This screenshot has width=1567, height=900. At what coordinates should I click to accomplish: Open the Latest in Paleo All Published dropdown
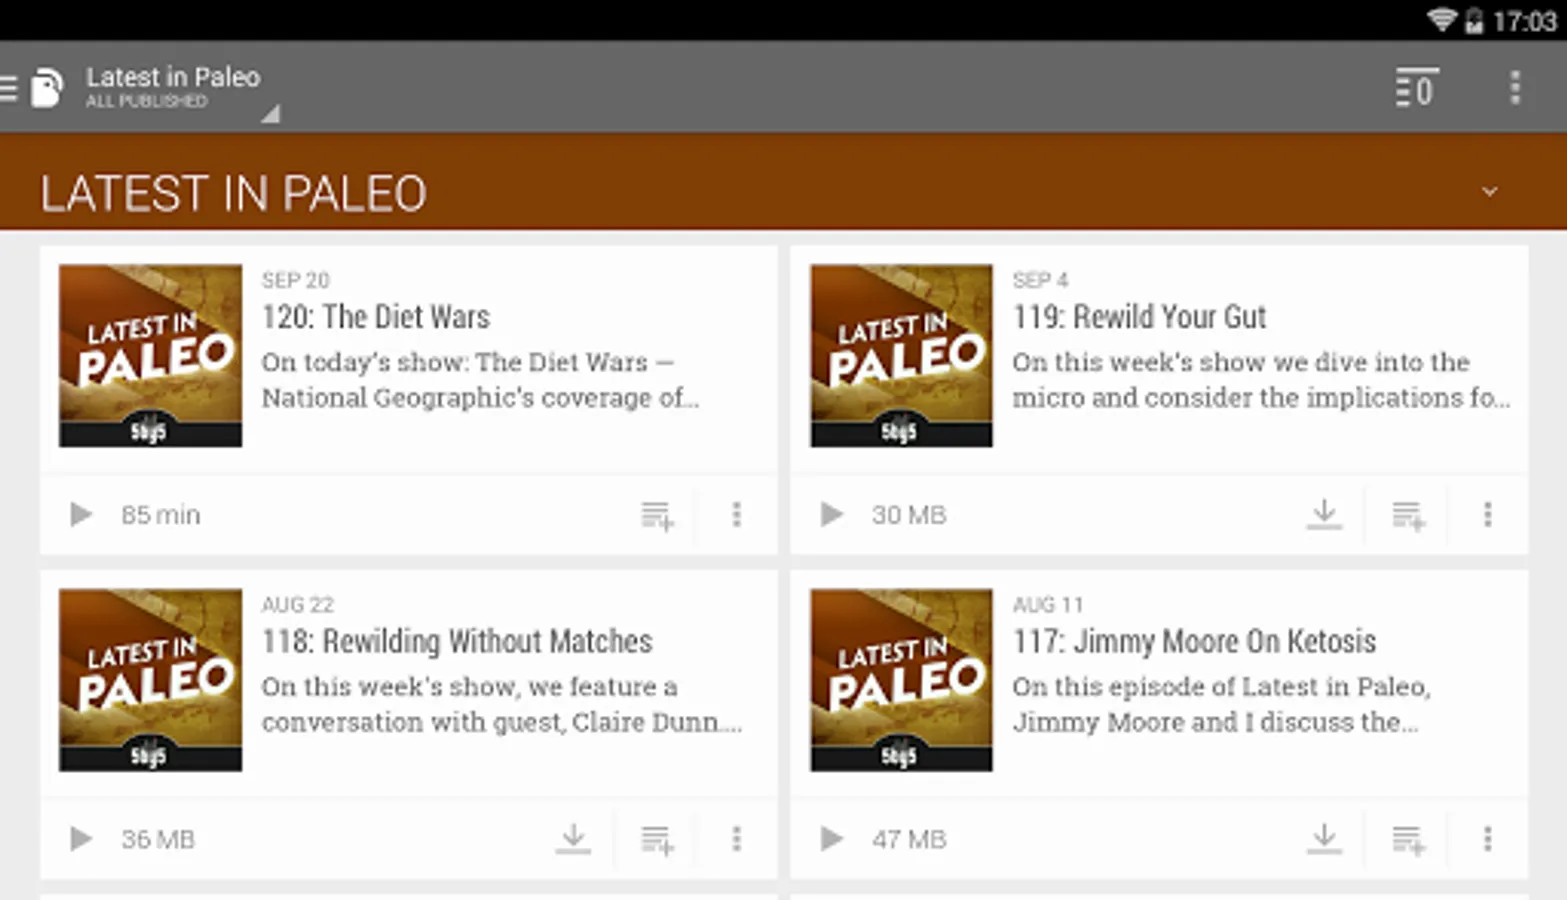coord(180,90)
